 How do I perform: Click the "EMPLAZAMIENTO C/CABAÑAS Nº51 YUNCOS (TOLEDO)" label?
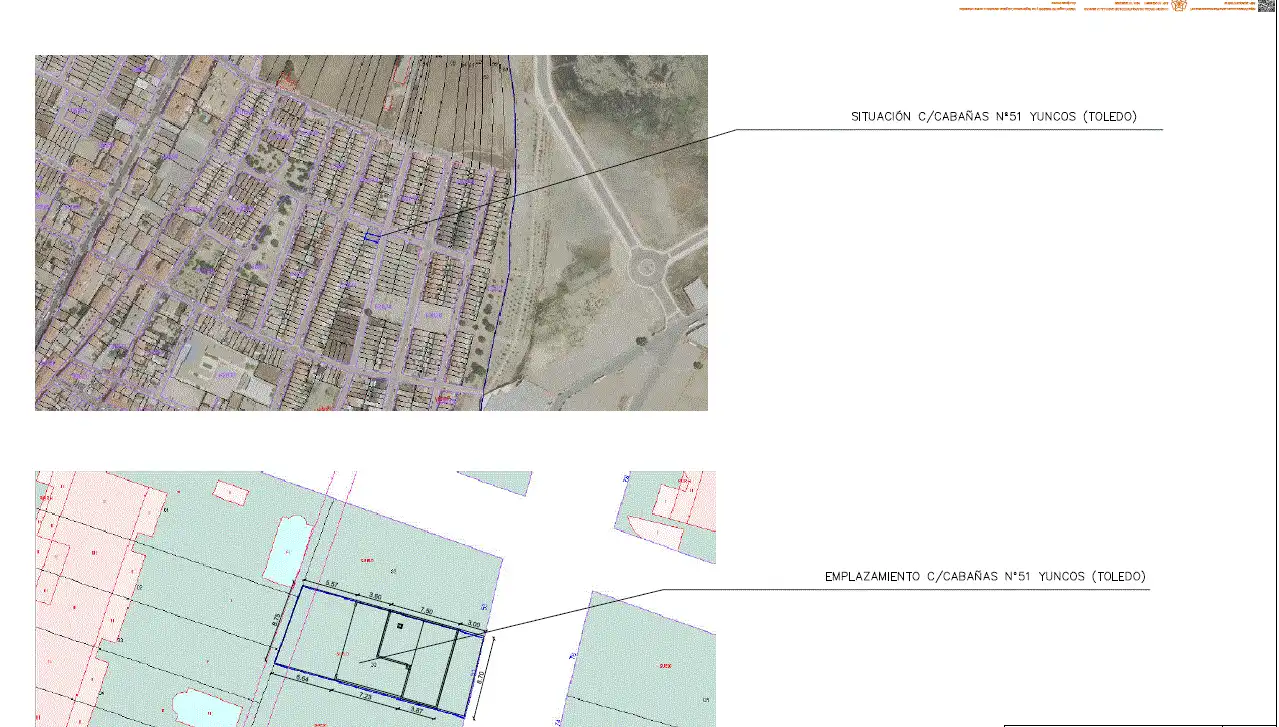coord(985,577)
